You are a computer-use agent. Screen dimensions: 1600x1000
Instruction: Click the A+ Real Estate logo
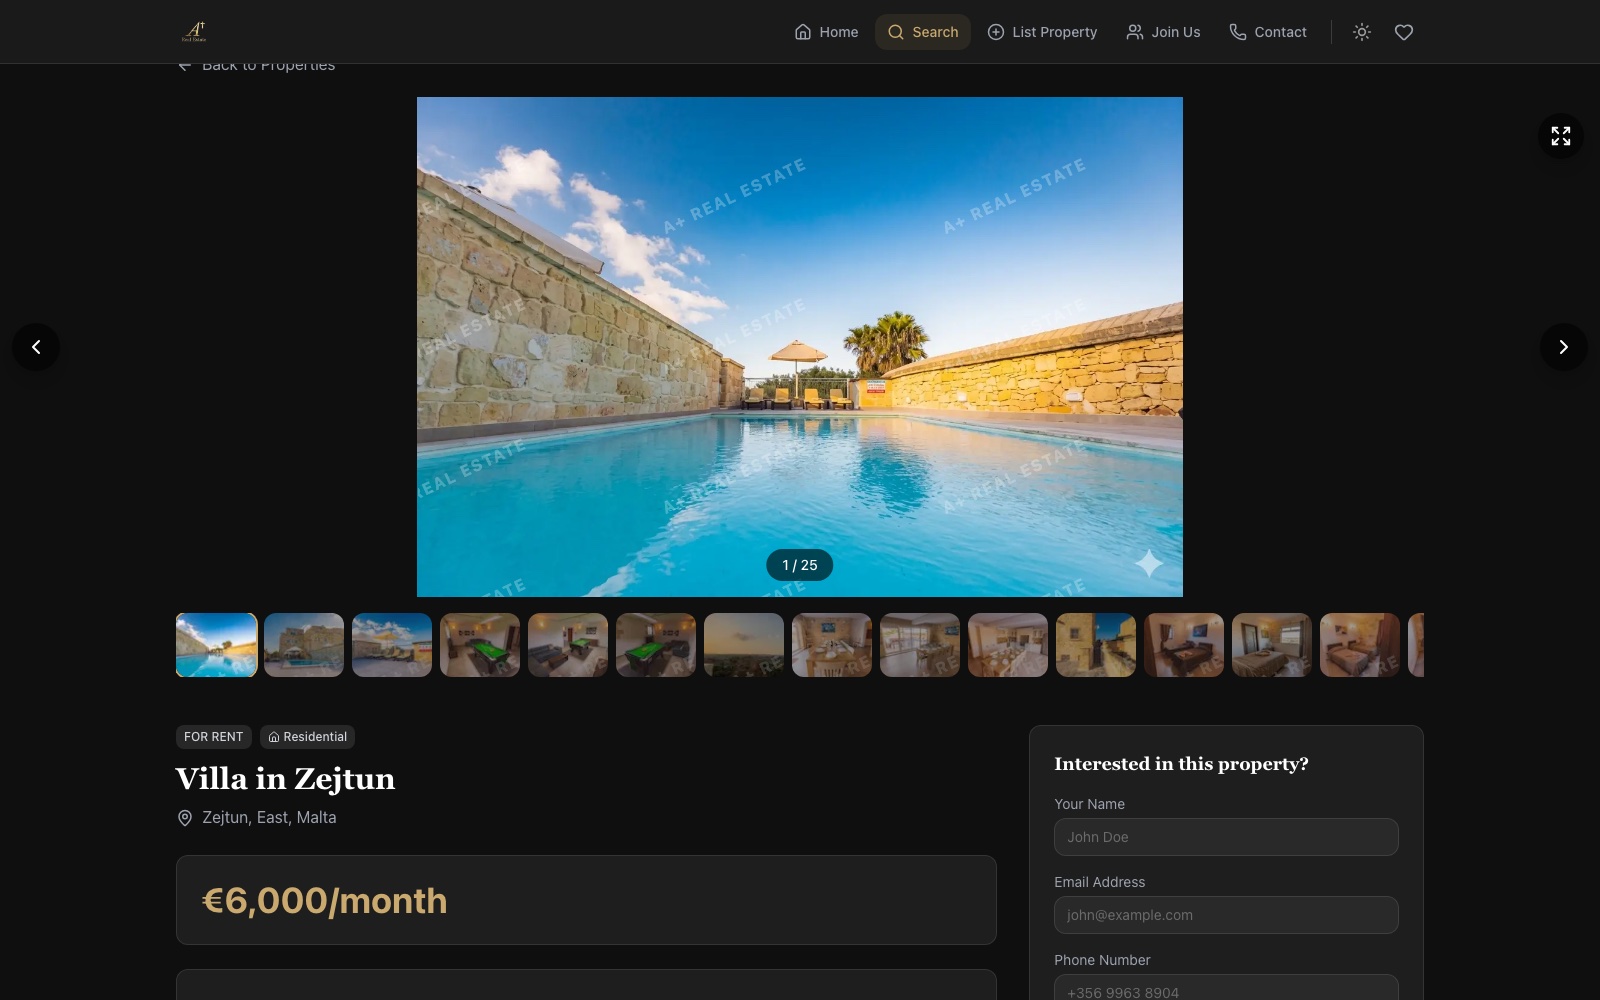pos(194,32)
